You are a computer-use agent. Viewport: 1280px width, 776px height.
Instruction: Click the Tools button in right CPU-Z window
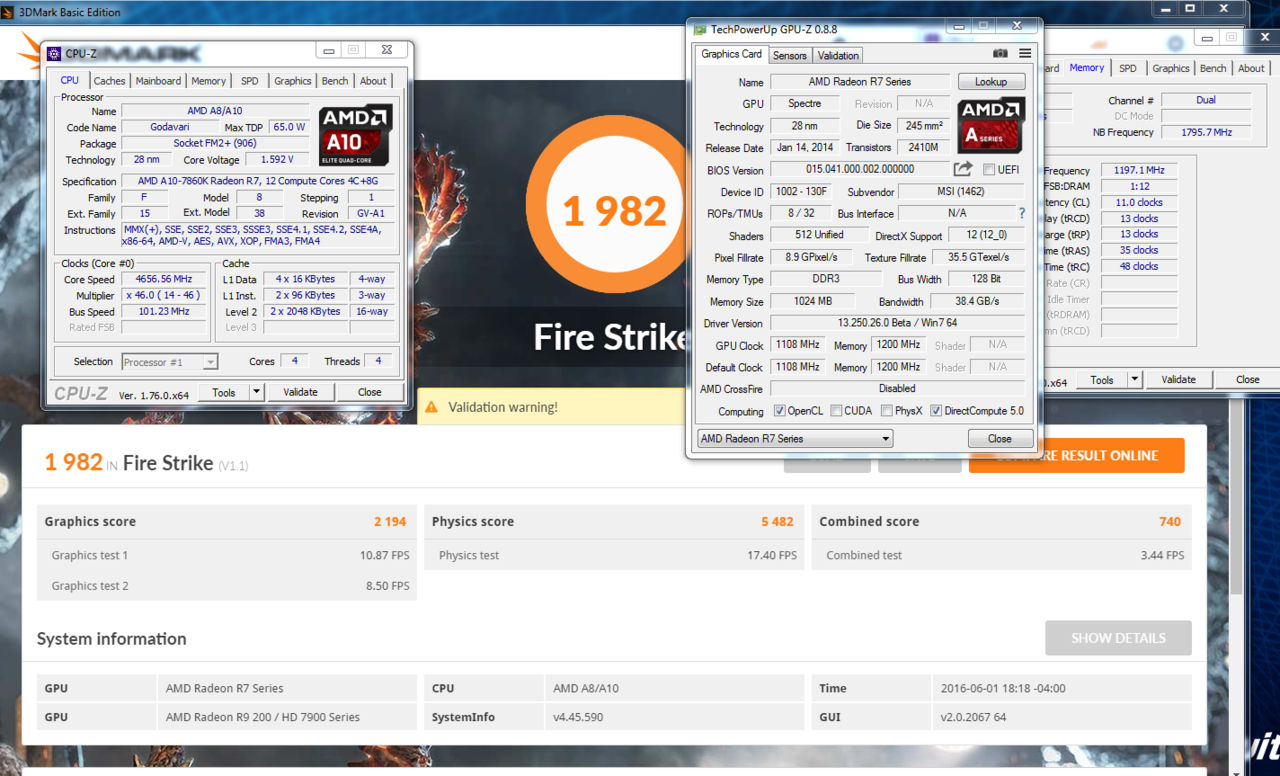1102,379
